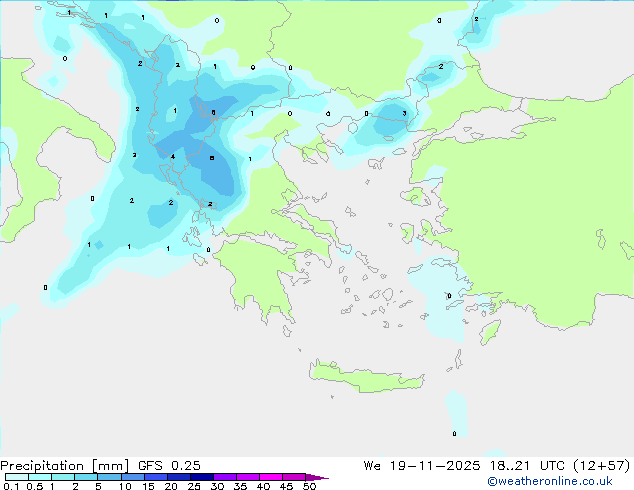Click the legend label "10"

pyautogui.click(x=125, y=486)
